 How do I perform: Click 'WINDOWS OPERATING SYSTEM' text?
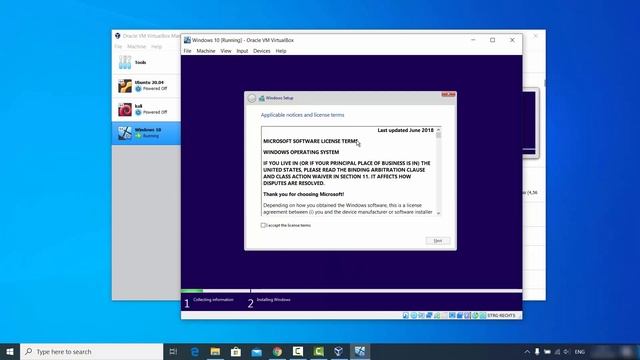(301, 152)
